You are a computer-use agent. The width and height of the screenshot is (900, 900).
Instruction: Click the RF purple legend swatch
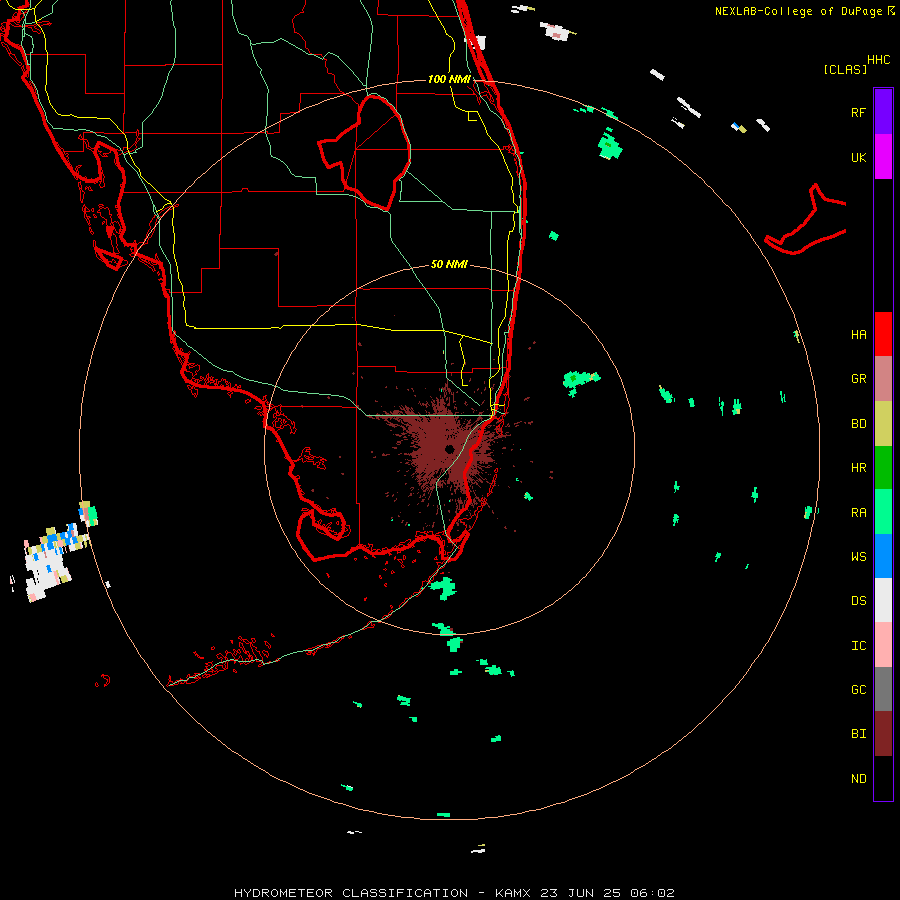point(883,112)
